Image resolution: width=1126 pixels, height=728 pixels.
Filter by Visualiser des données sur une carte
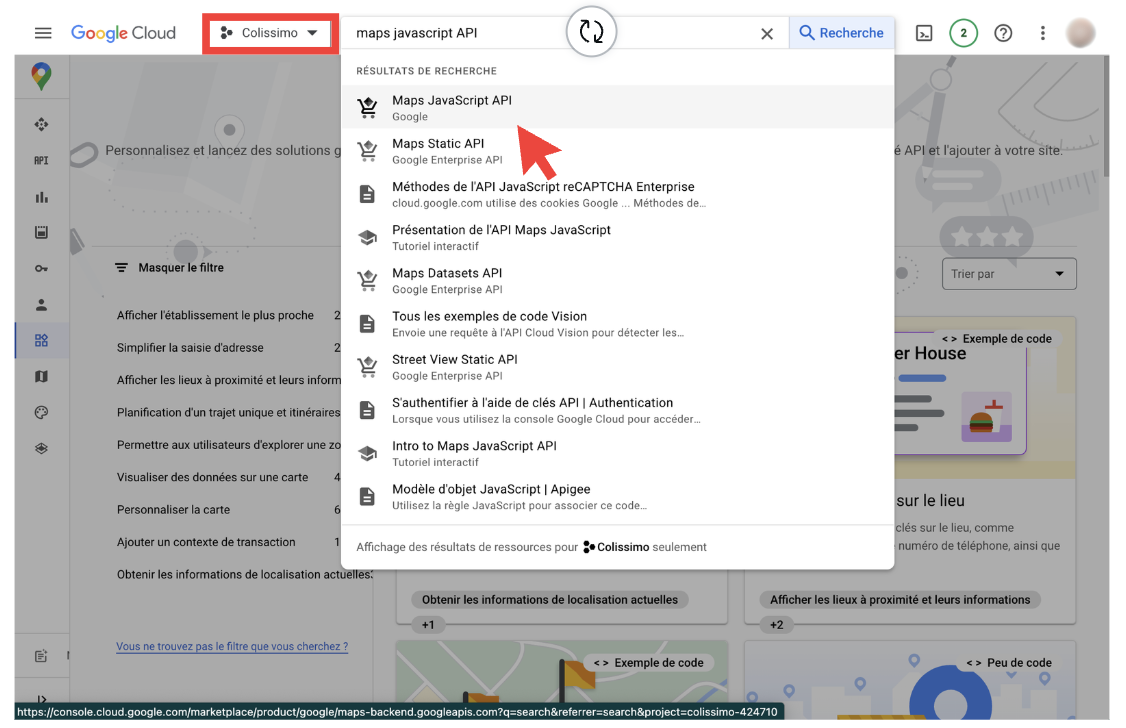click(213, 477)
